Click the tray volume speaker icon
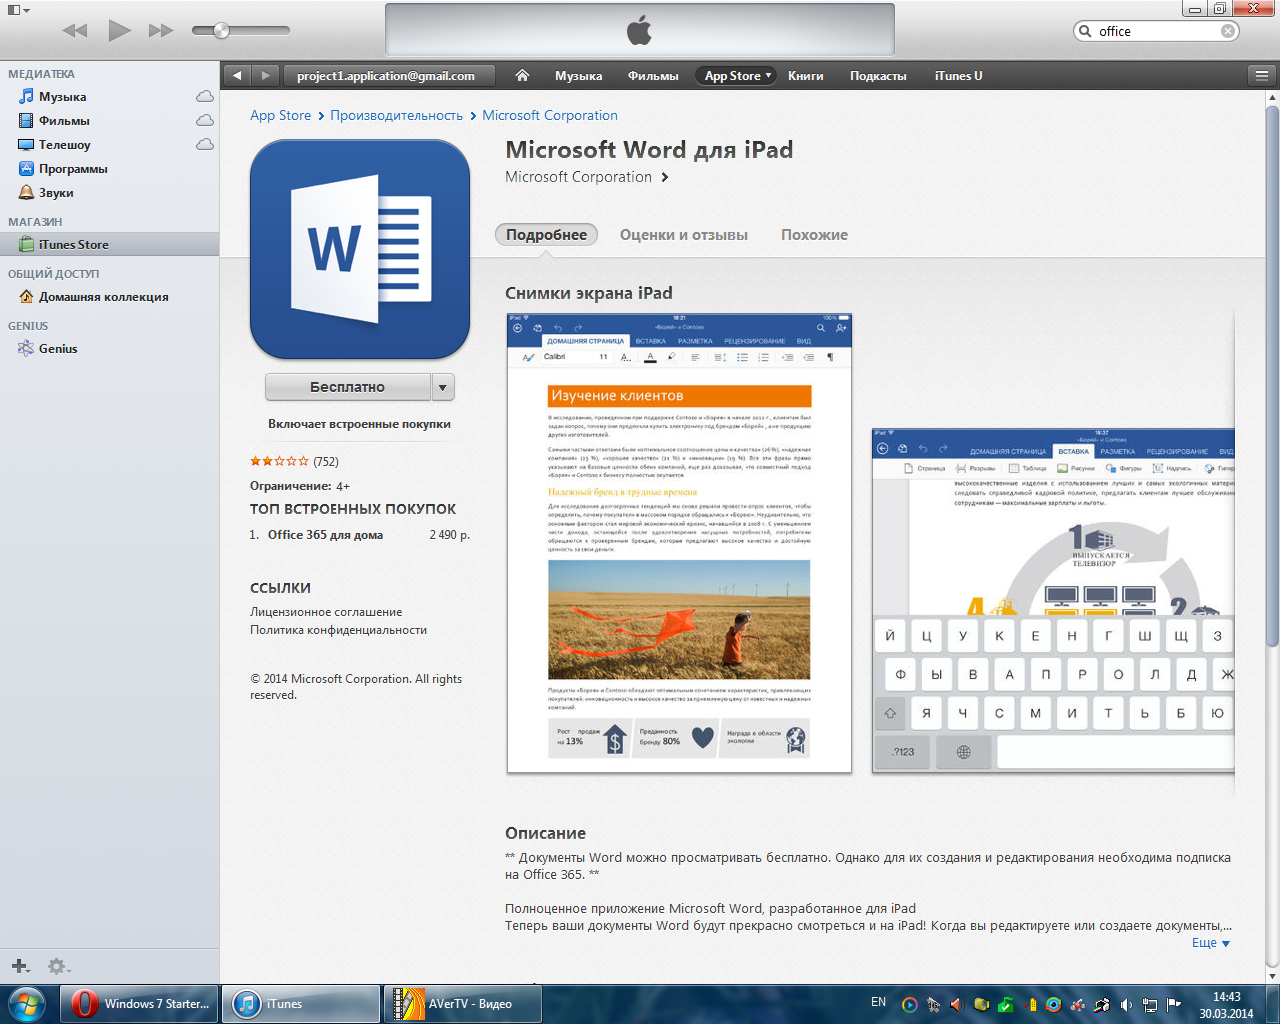 pyautogui.click(x=1126, y=1004)
